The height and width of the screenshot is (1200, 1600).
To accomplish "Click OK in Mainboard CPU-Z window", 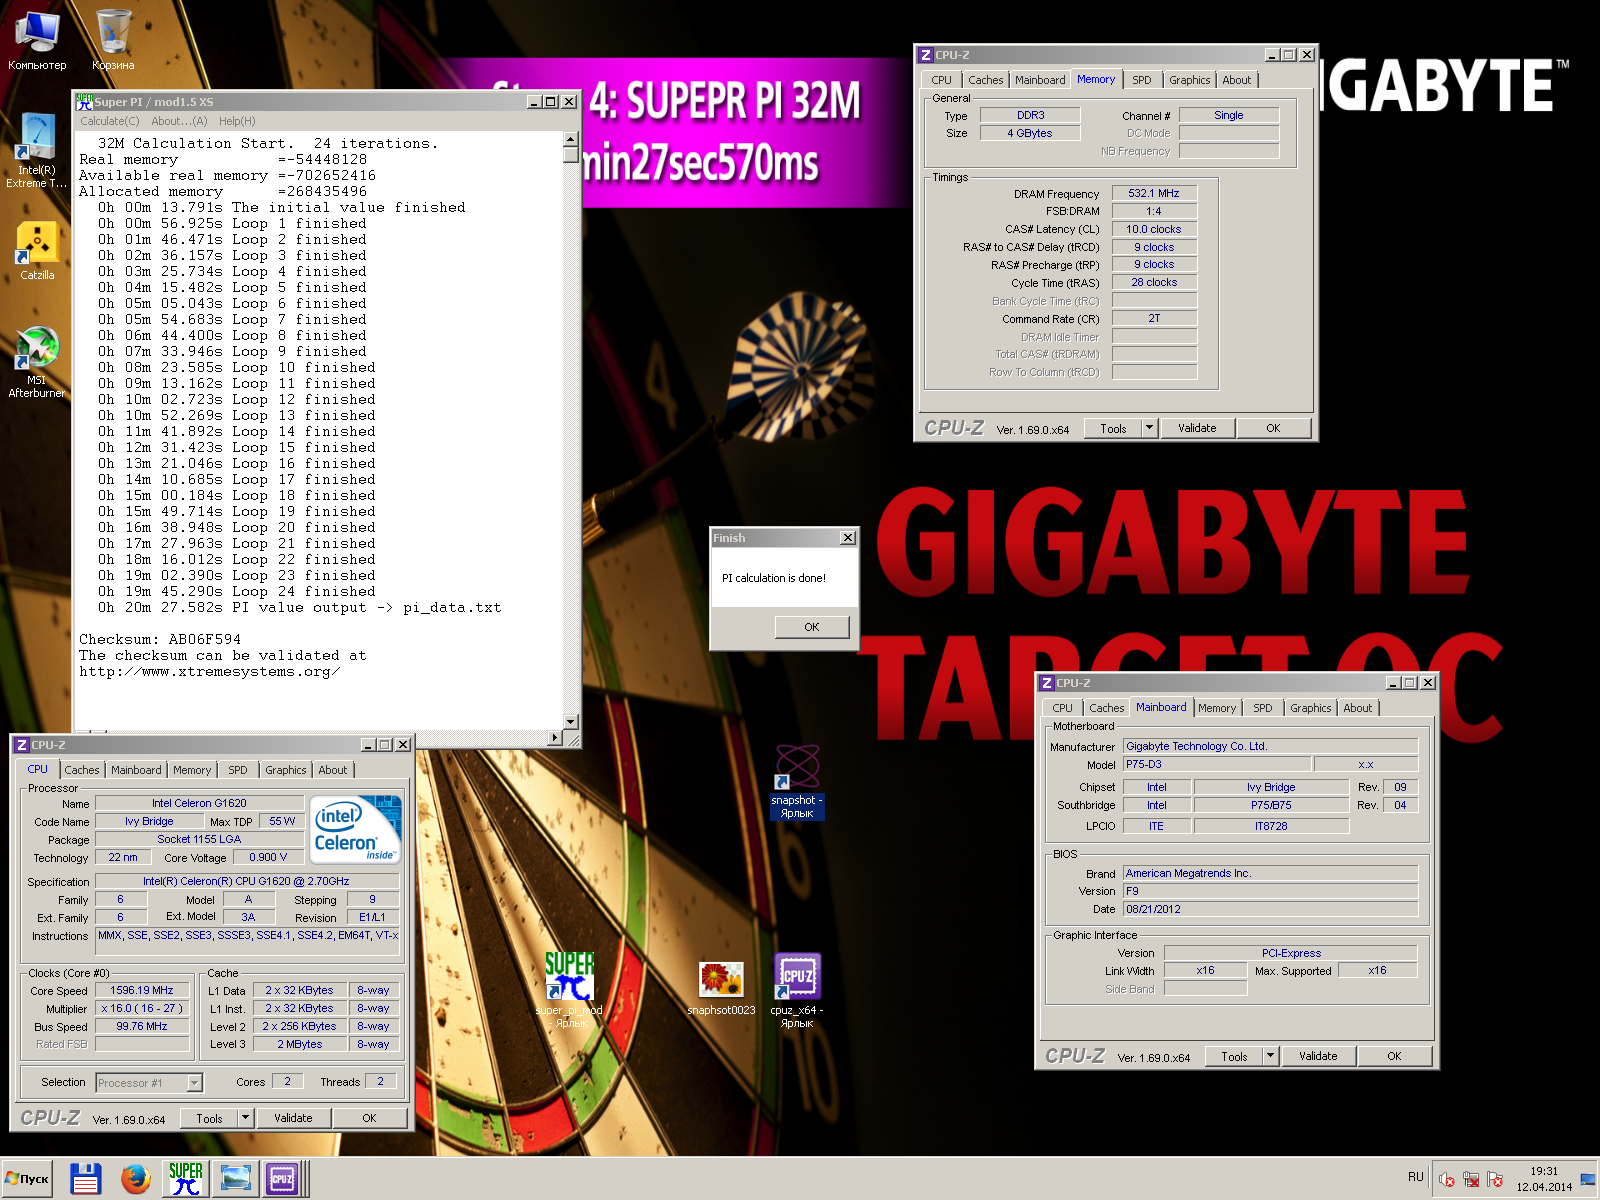I will click(1394, 1056).
